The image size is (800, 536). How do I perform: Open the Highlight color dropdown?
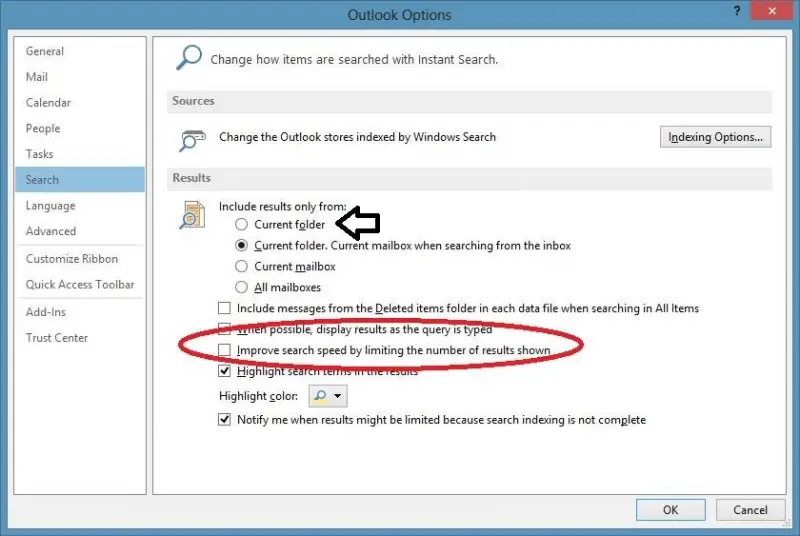328,396
